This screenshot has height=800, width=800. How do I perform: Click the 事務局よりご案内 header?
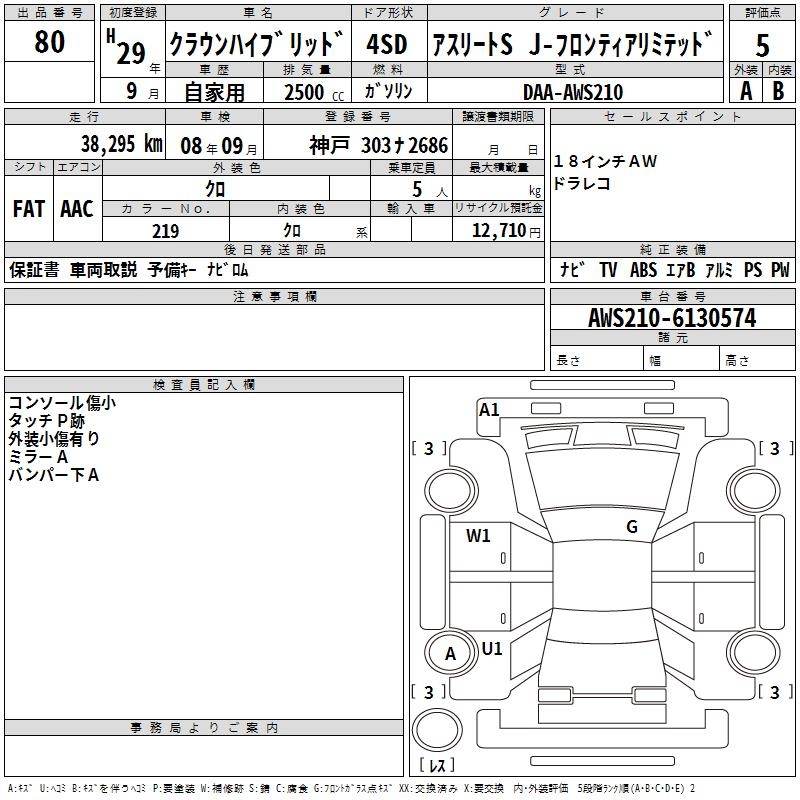tap(204, 728)
